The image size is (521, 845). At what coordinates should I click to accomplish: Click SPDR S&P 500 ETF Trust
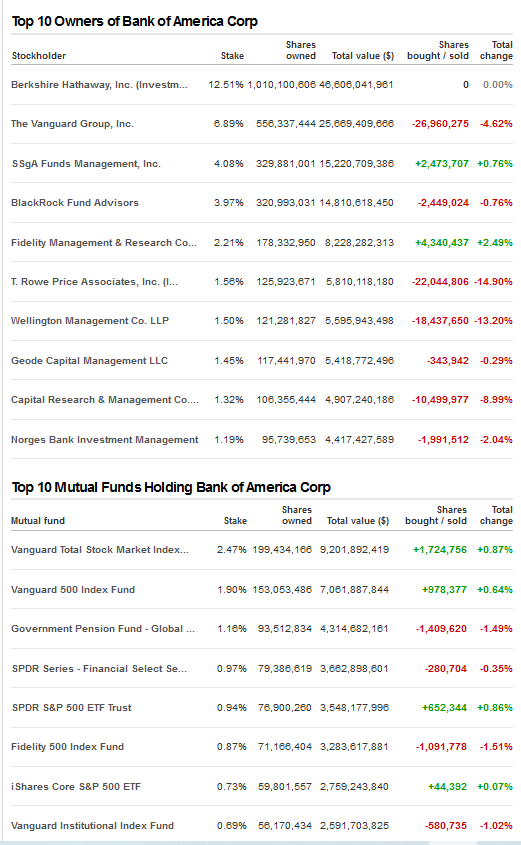tap(72, 708)
